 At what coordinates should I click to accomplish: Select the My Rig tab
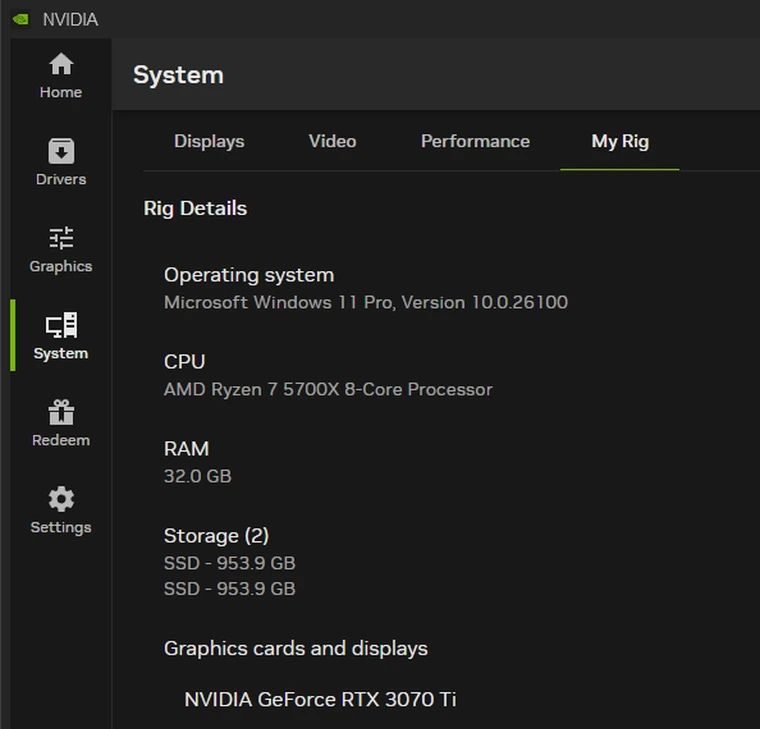(x=620, y=142)
